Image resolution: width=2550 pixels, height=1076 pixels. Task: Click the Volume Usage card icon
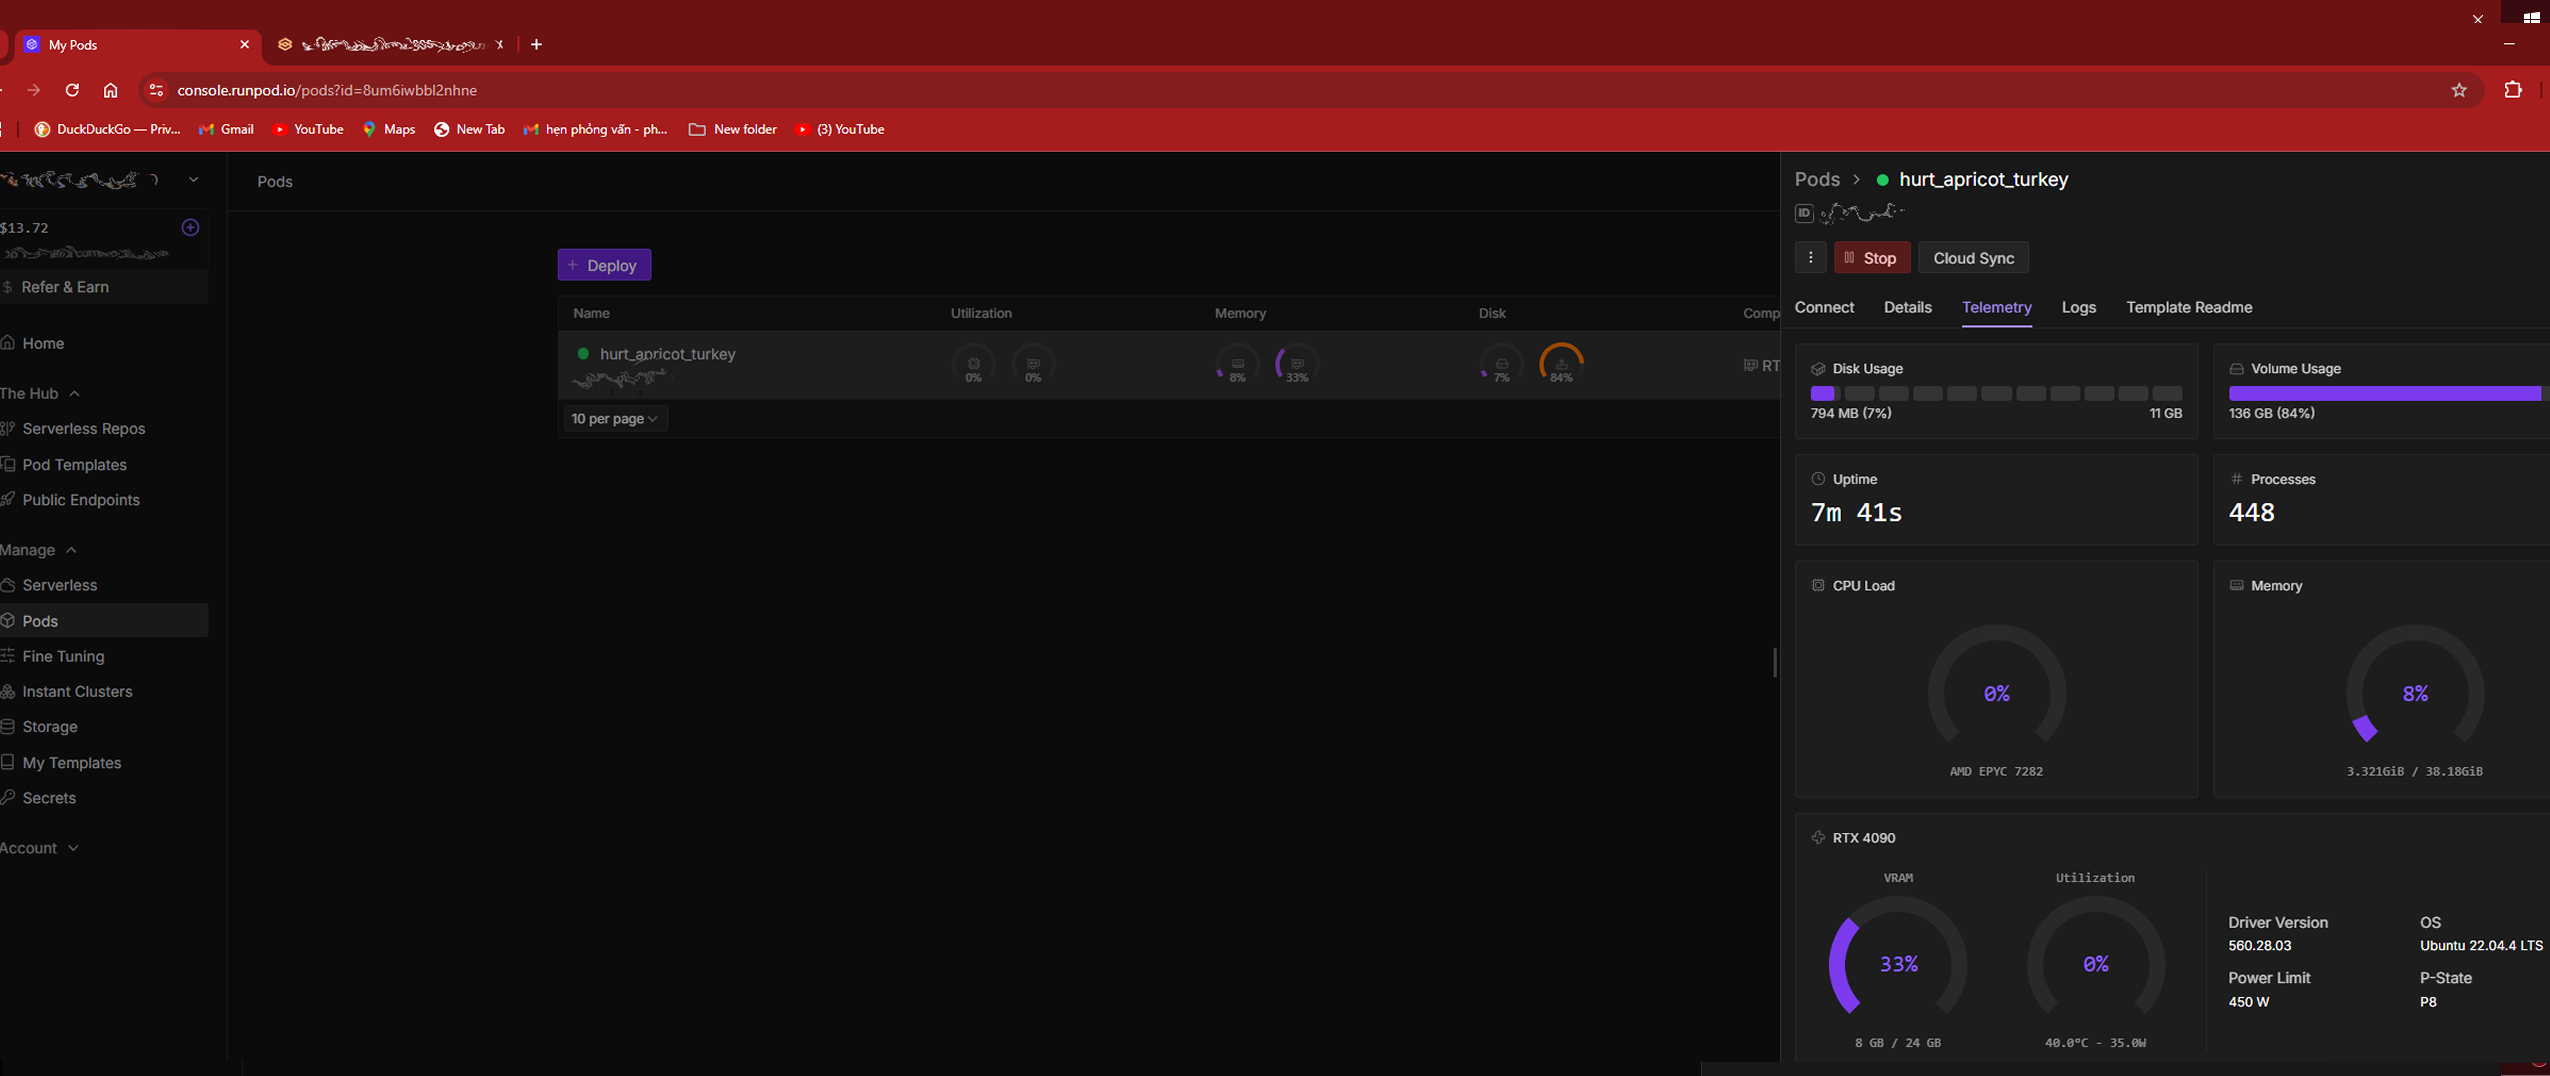pos(2236,369)
